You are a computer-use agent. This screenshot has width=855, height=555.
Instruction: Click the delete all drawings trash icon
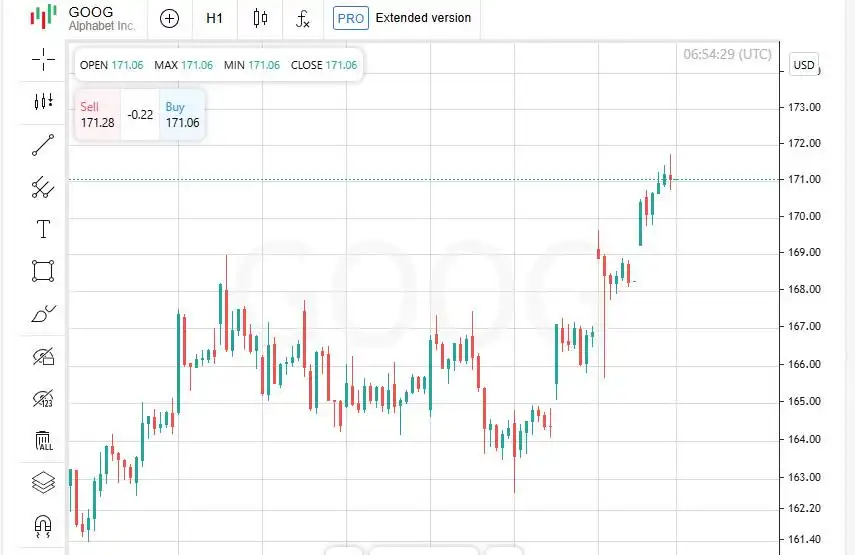click(44, 441)
